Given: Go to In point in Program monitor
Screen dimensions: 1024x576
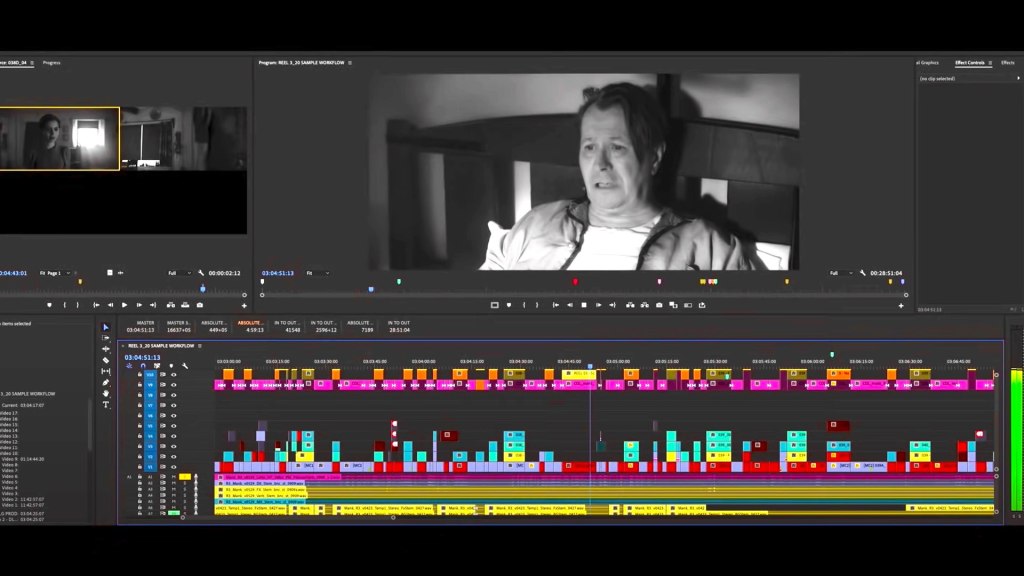Looking at the screenshot, I should (556, 305).
